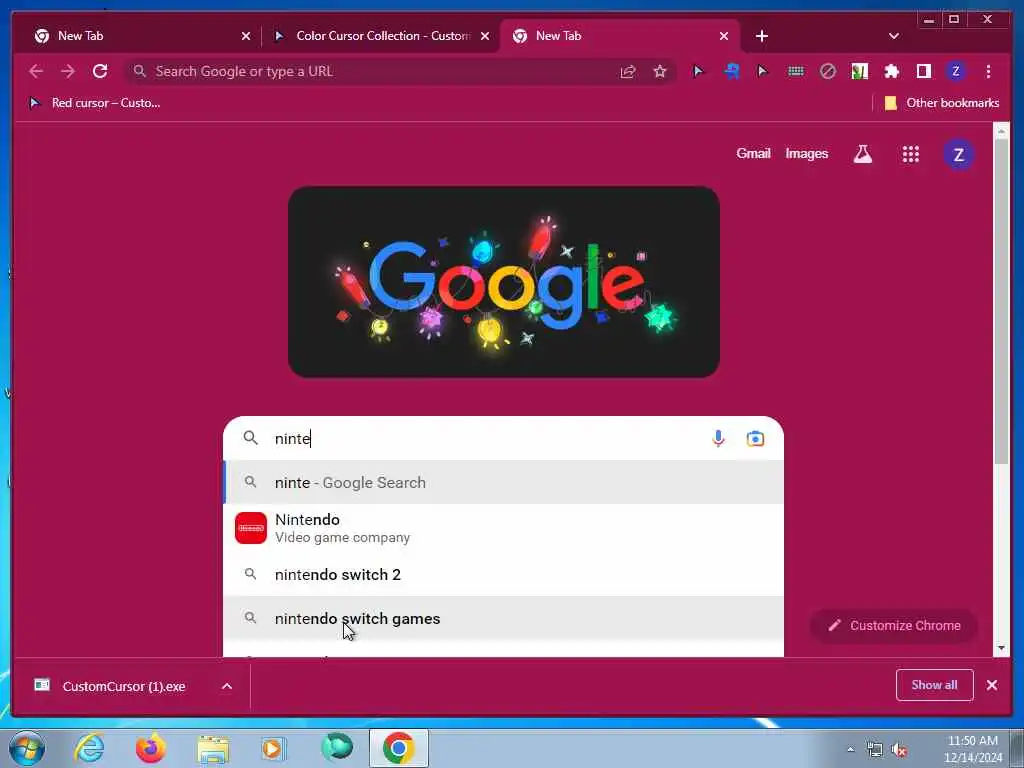The height and width of the screenshot is (768, 1024).
Task: Expand the CustomCursor (1).exe download options
Action: [227, 686]
